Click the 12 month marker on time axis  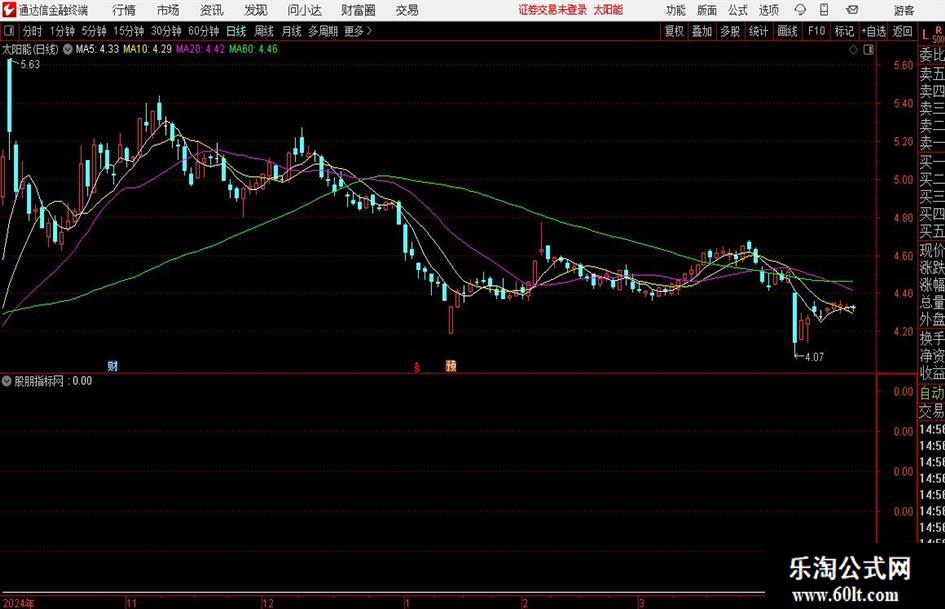click(268, 603)
